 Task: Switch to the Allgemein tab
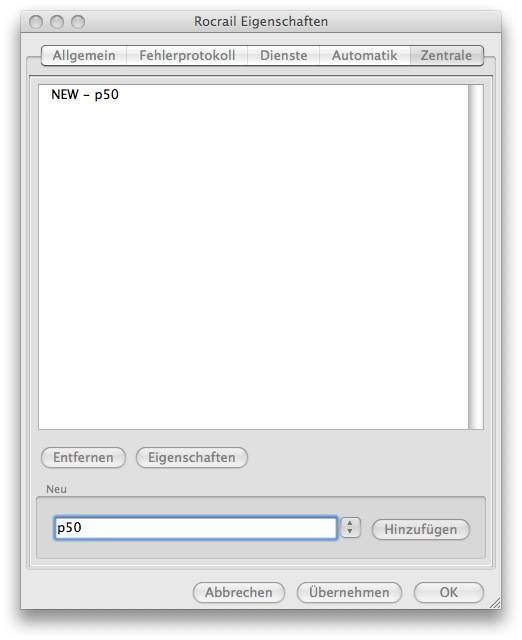pos(84,56)
